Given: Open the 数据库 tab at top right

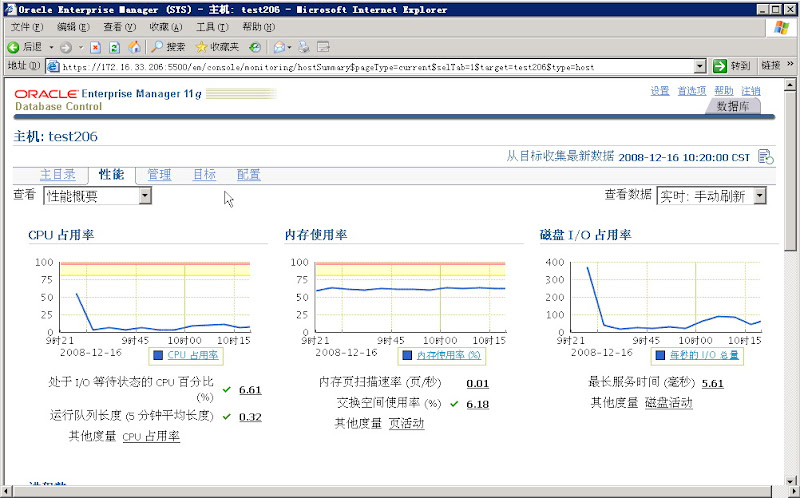Looking at the screenshot, I should [733, 106].
